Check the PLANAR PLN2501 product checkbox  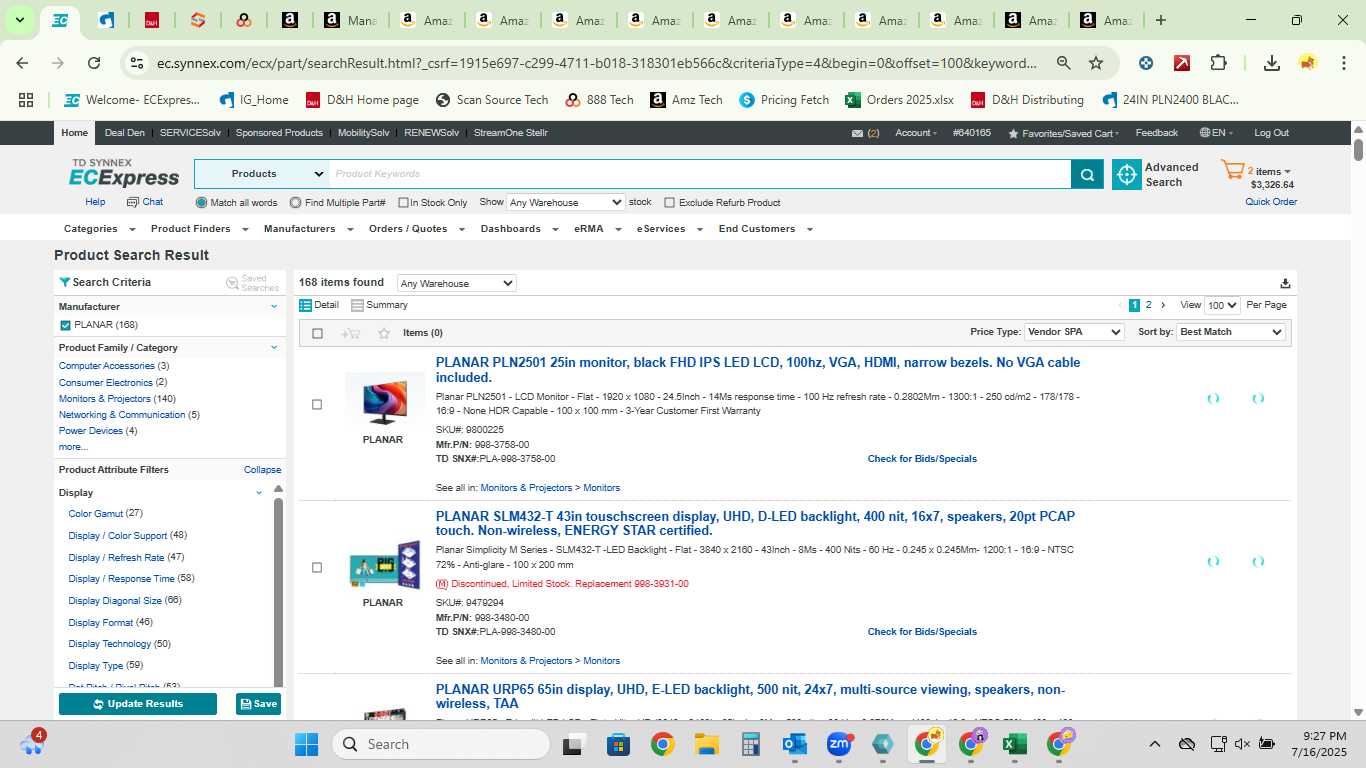coord(317,405)
